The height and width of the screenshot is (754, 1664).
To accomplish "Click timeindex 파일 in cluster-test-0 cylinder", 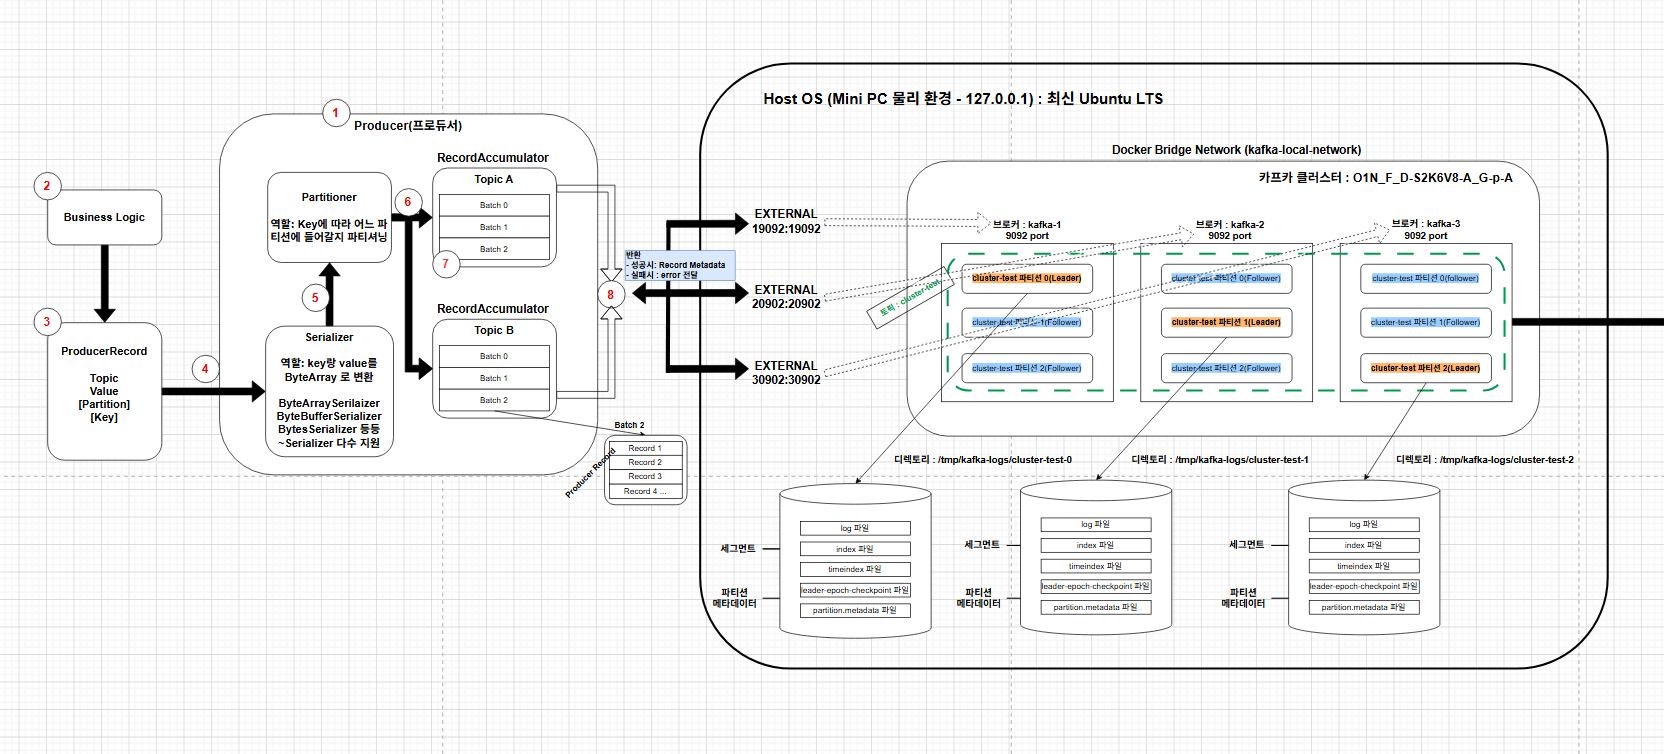I will [x=855, y=569].
